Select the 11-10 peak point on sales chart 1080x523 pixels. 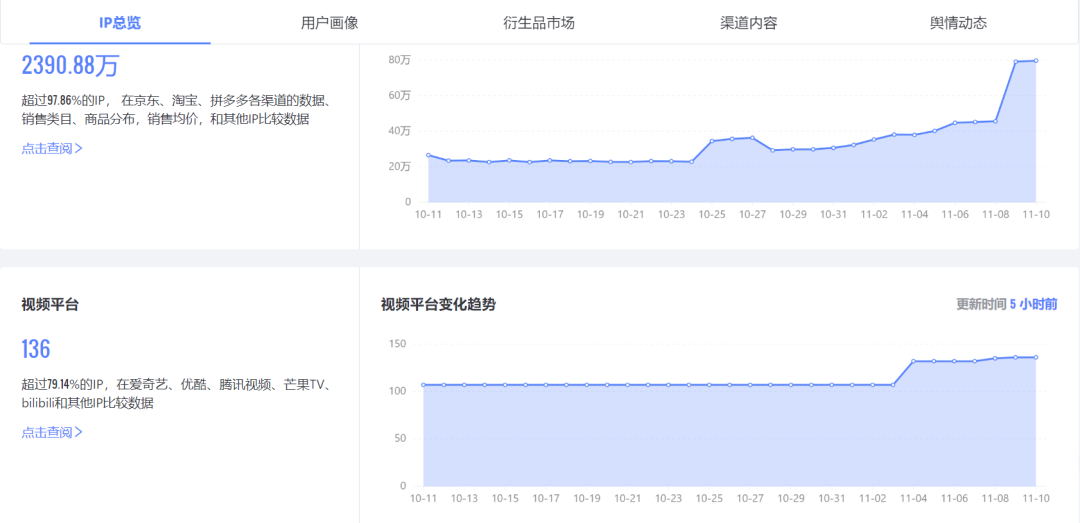click(x=1036, y=61)
